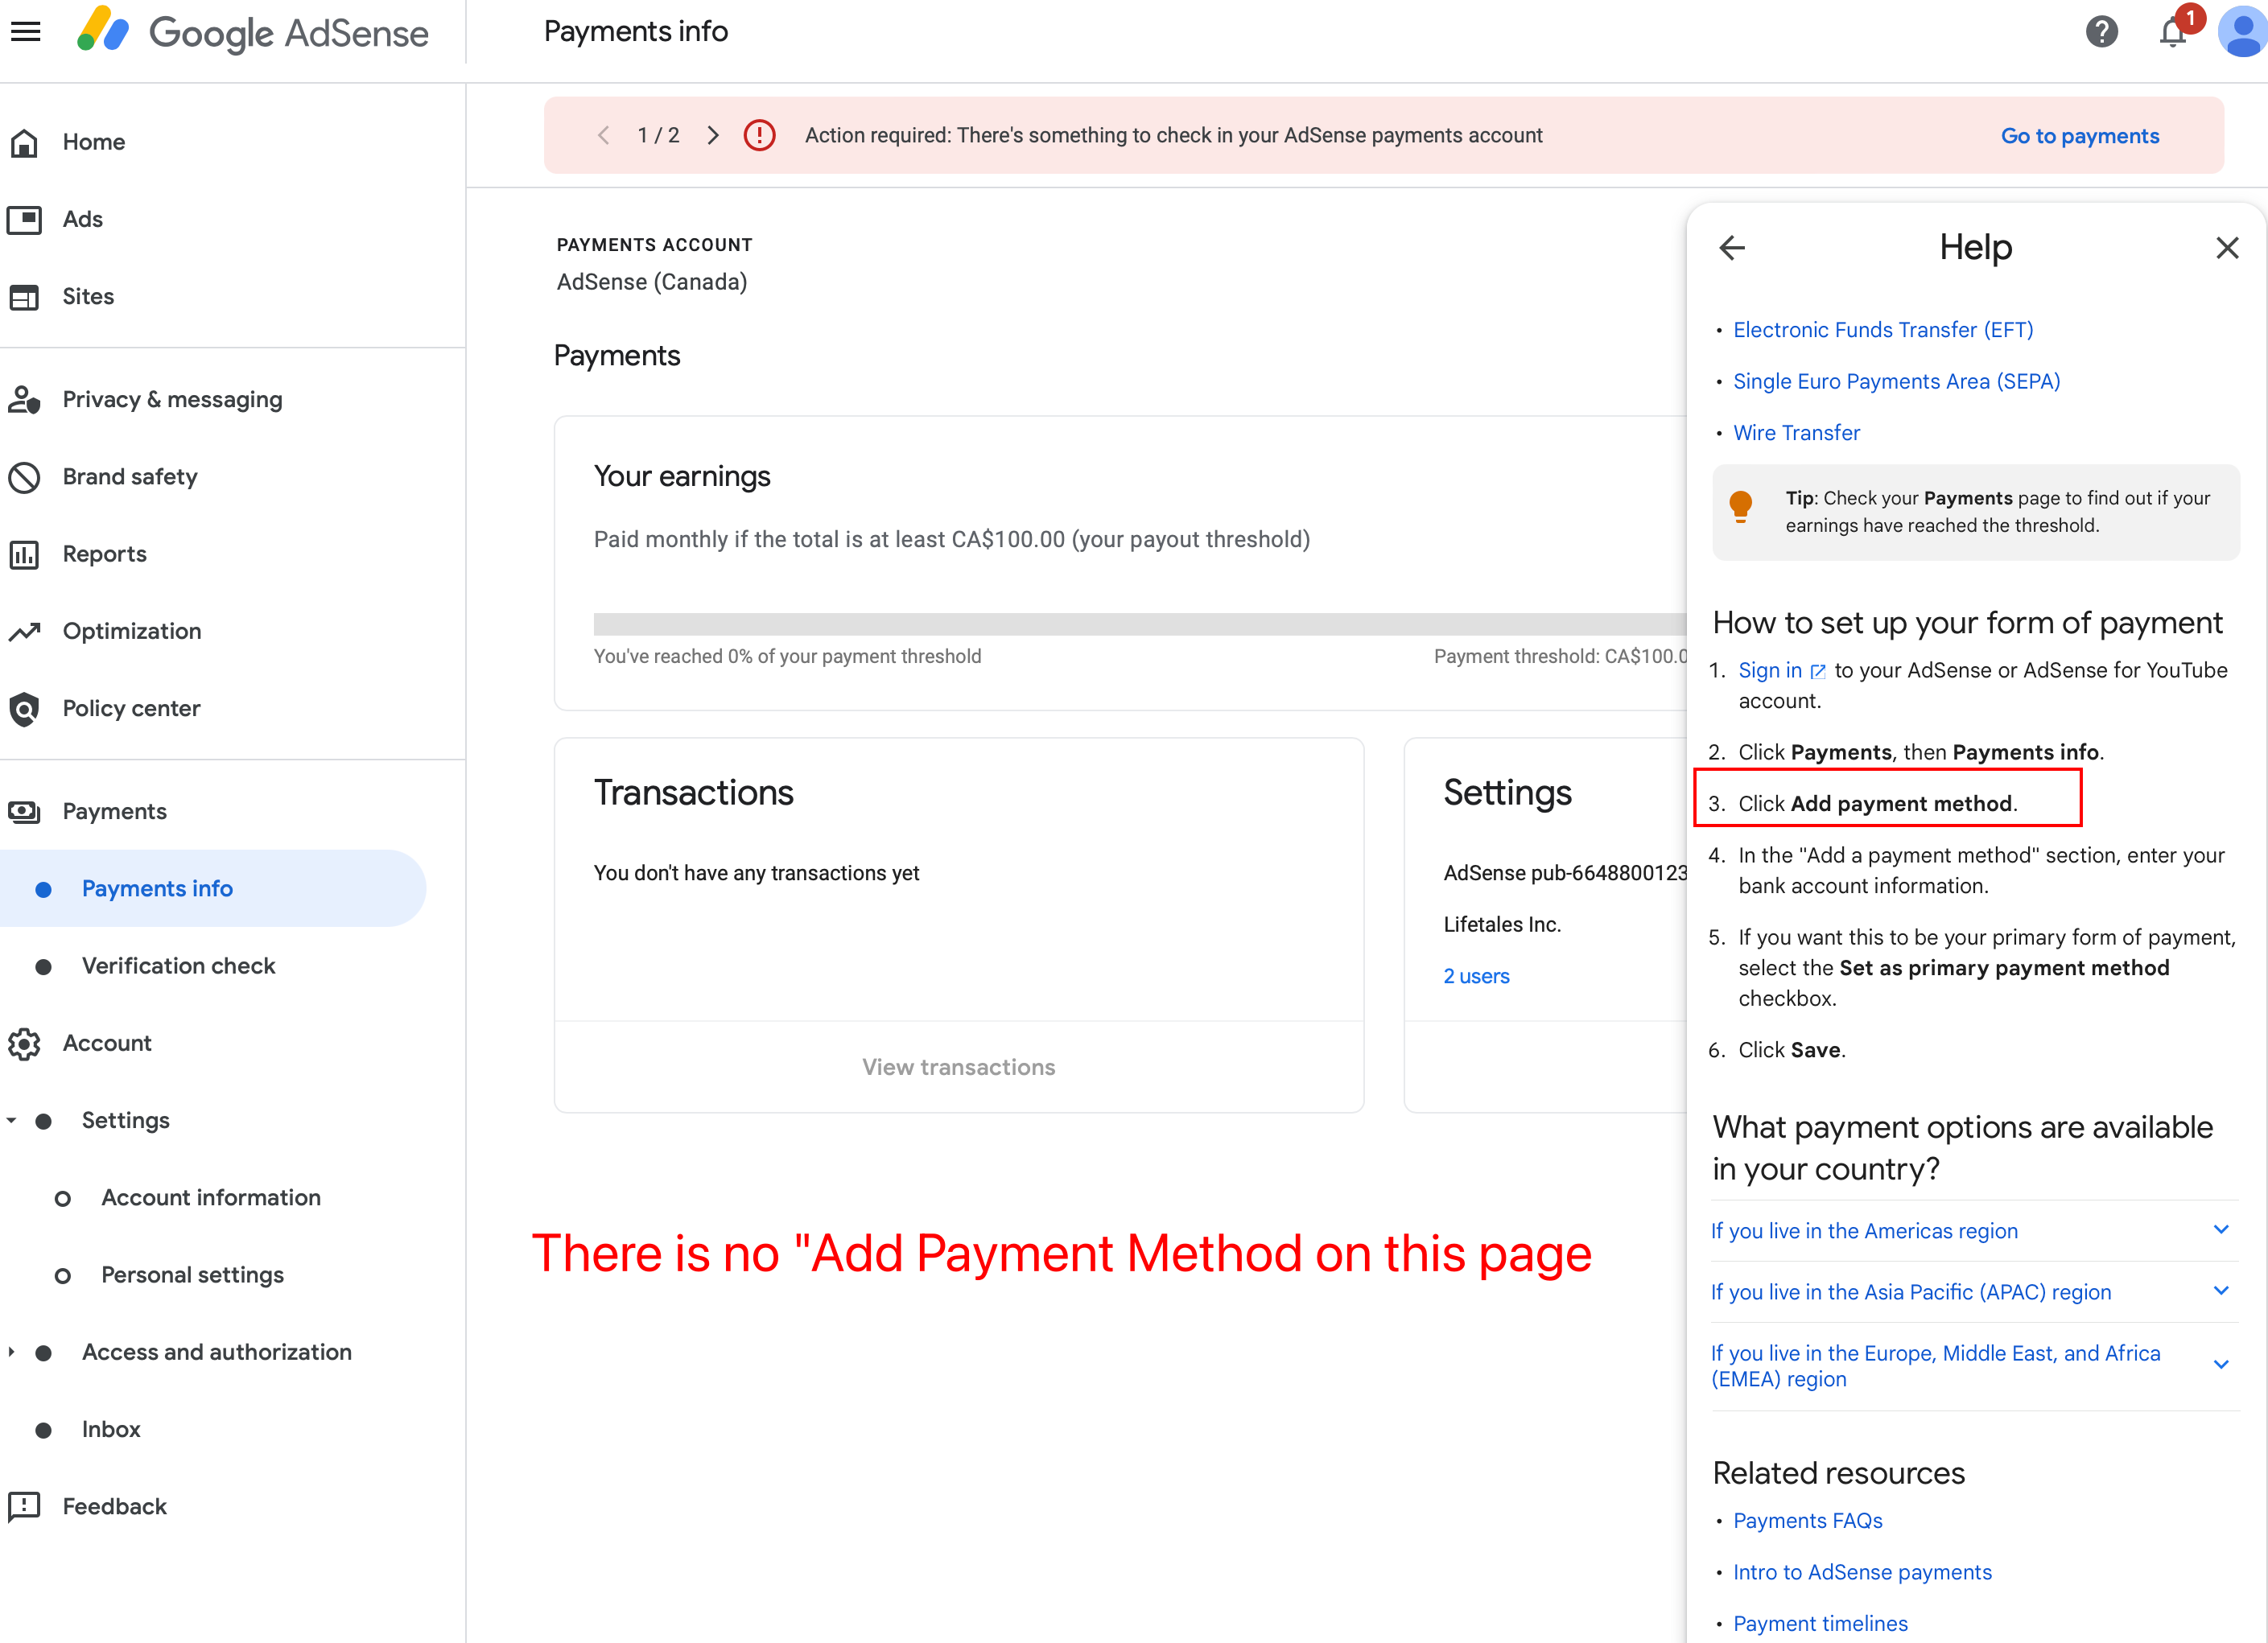The width and height of the screenshot is (2268, 1643).
Task: Open the notifications bell
Action: tap(2172, 32)
